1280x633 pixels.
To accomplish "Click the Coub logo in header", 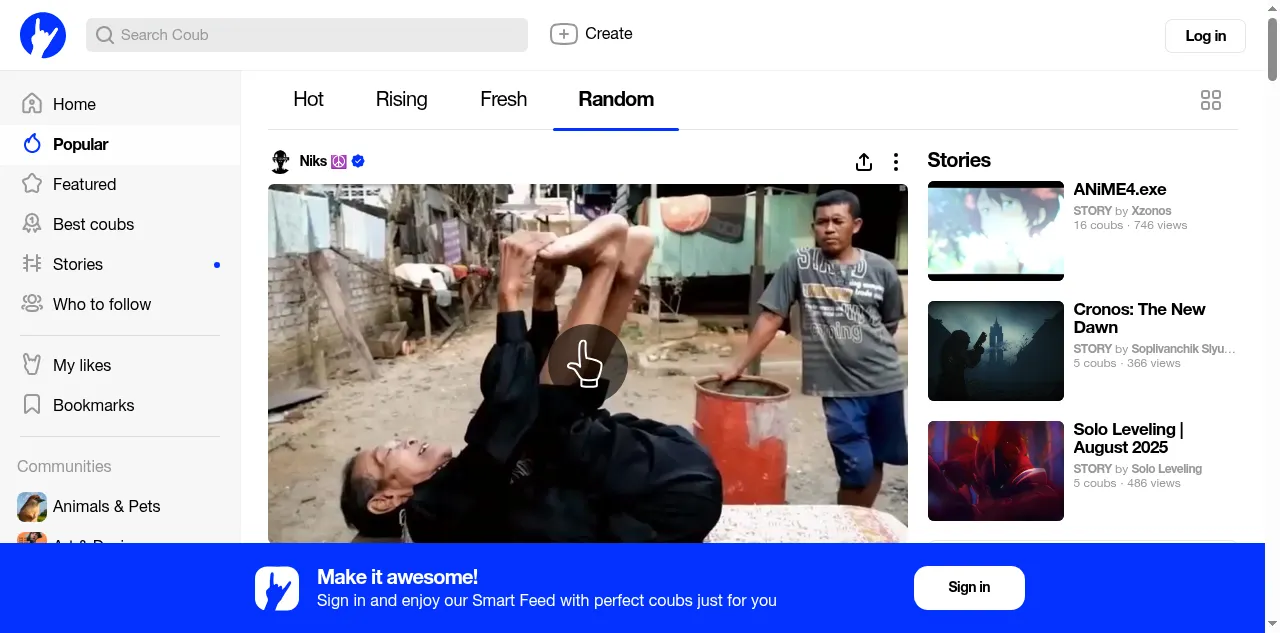I will [43, 35].
